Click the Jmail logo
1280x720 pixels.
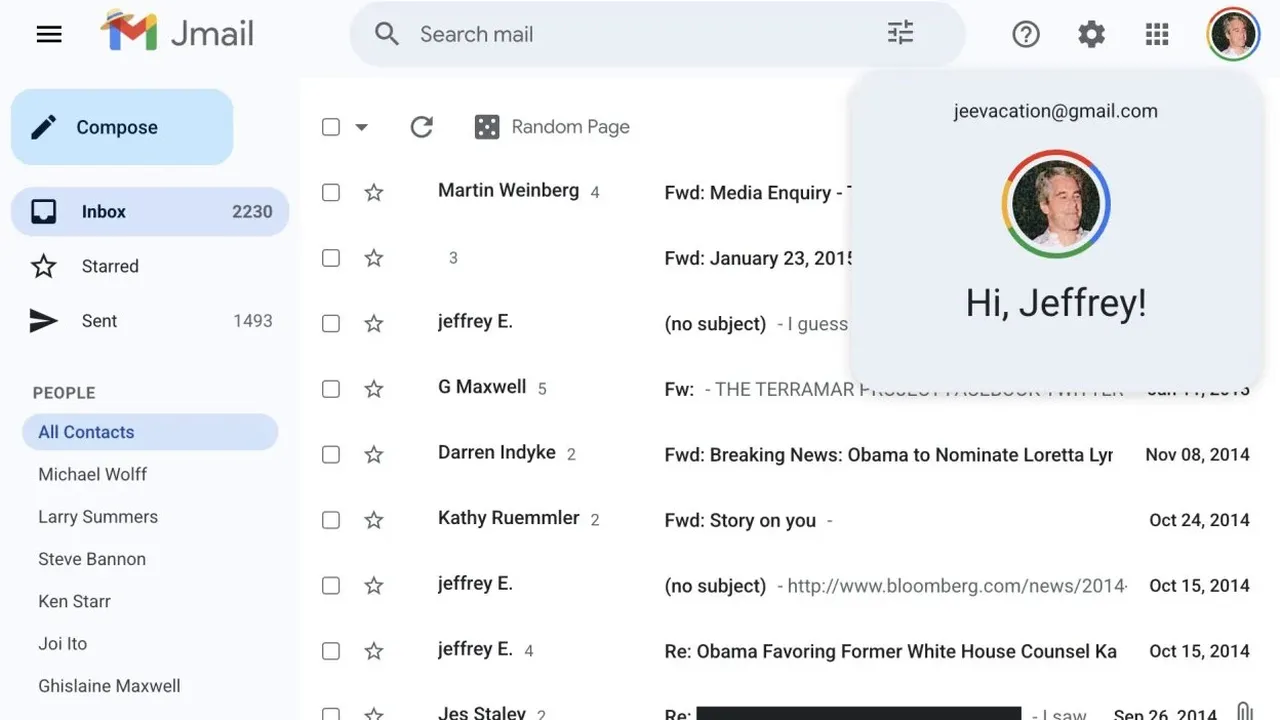coord(176,32)
